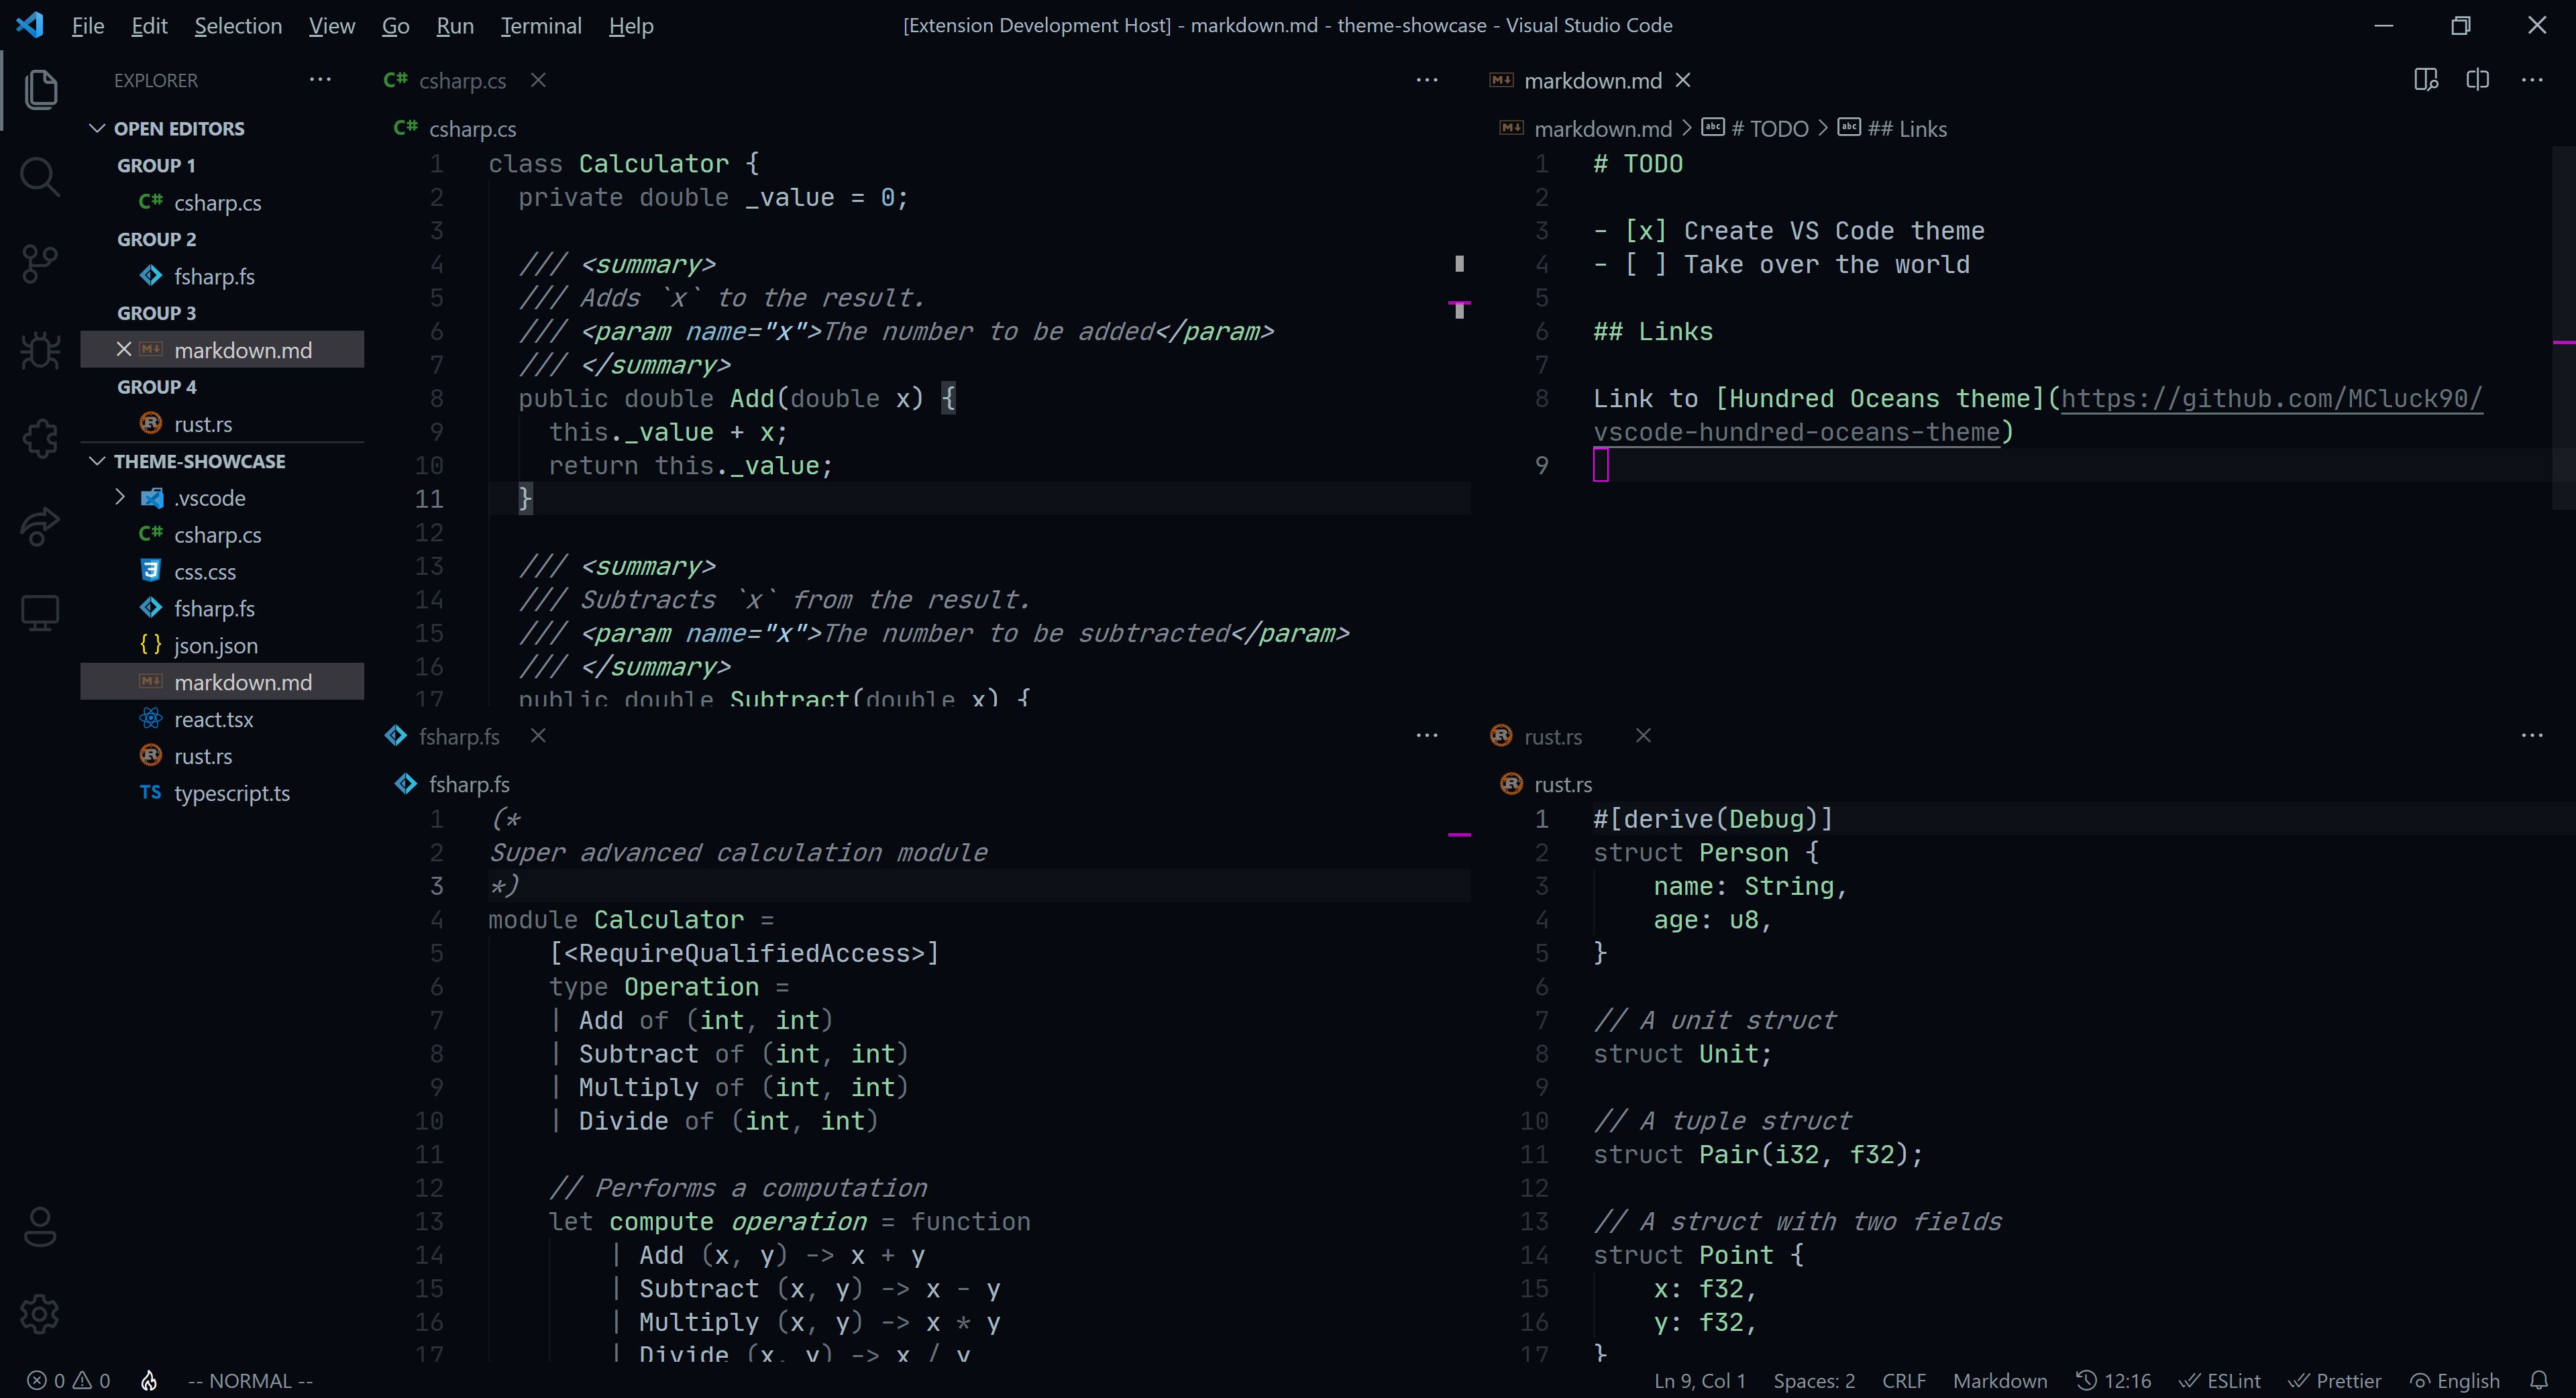Open the Search view in activity bar
2576x1398 pixels.
pos(40,177)
